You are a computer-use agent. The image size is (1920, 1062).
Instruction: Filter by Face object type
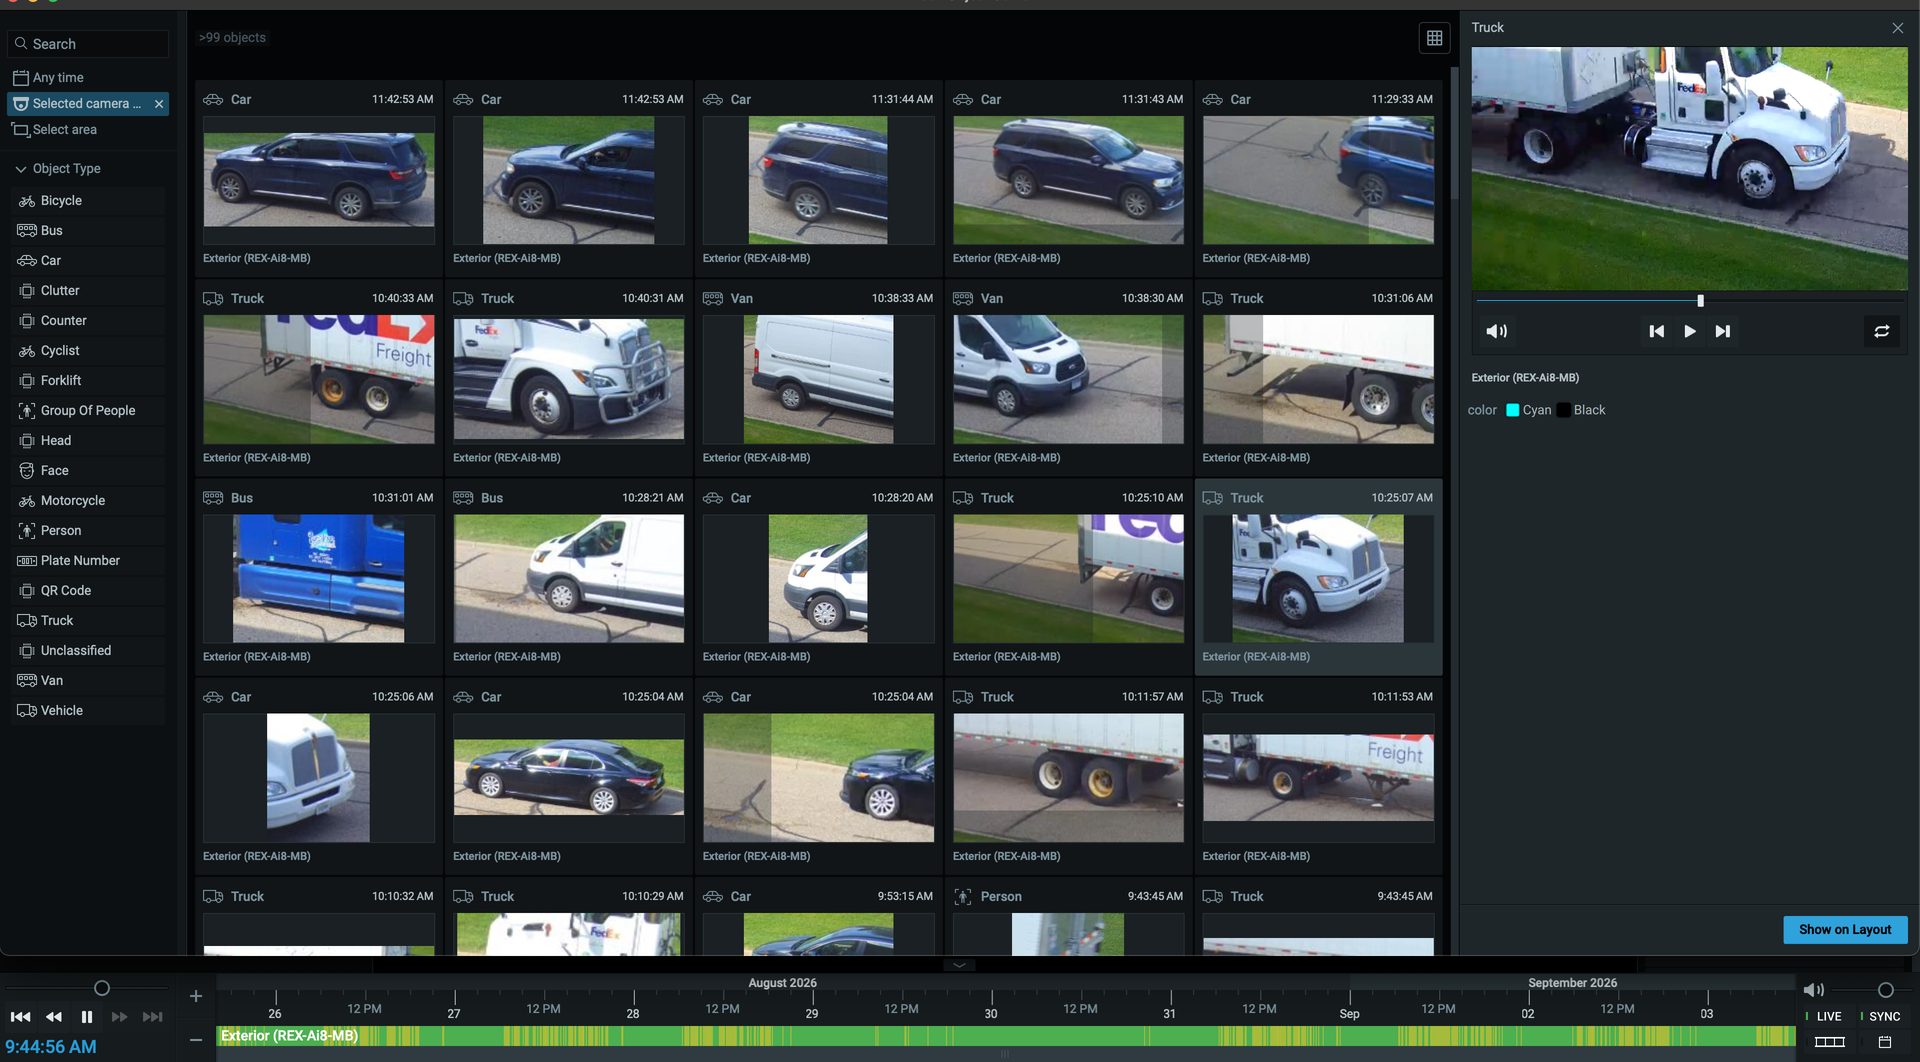(x=87, y=471)
